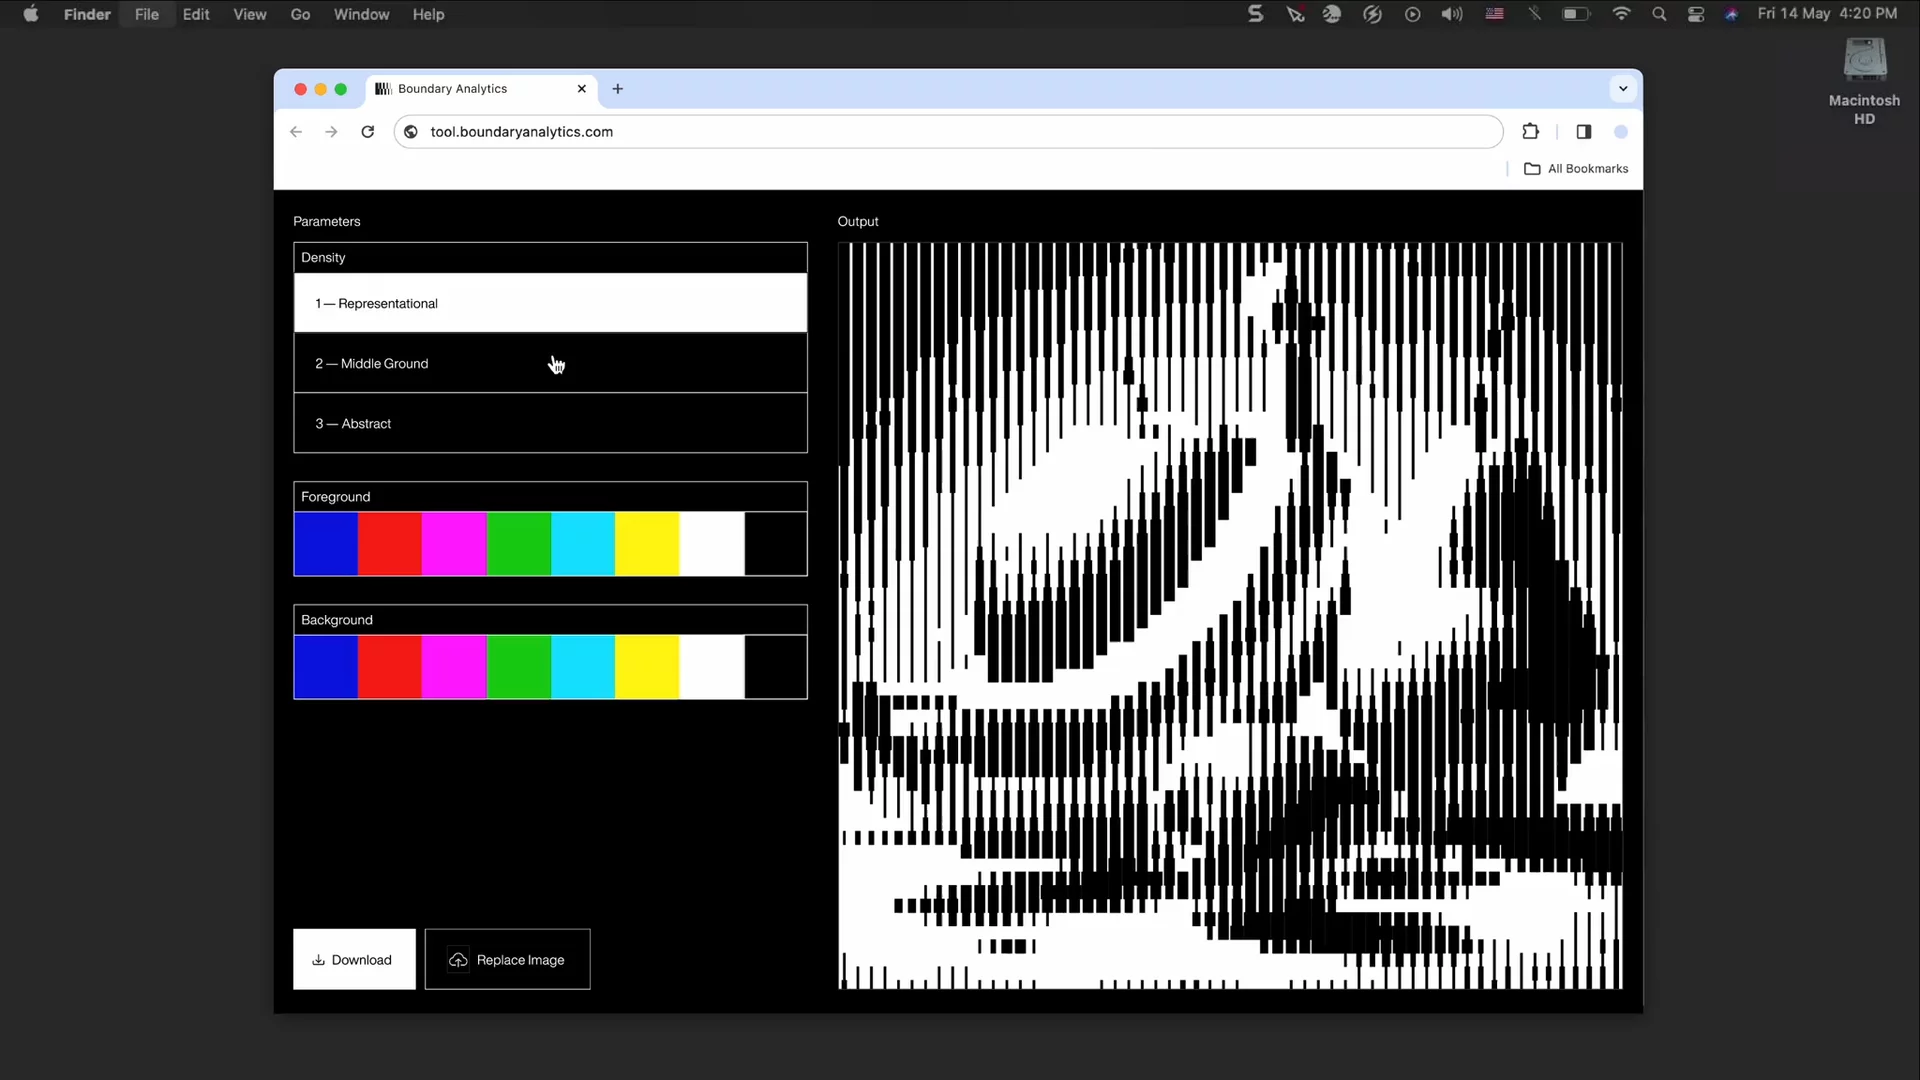The width and height of the screenshot is (1920, 1080).
Task: Open a new tab with plus icon
Action: point(618,89)
